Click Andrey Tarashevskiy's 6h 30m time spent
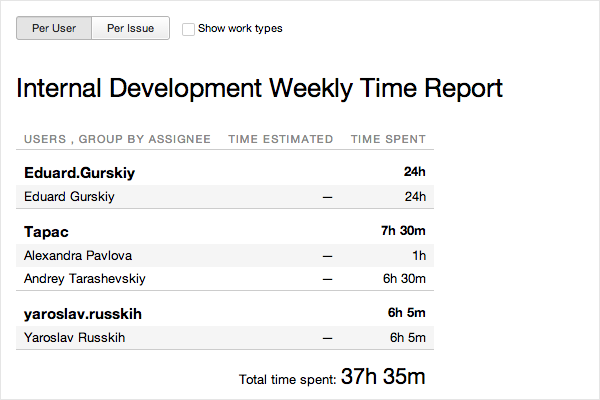Screen dimensions: 600x400 coord(404,278)
